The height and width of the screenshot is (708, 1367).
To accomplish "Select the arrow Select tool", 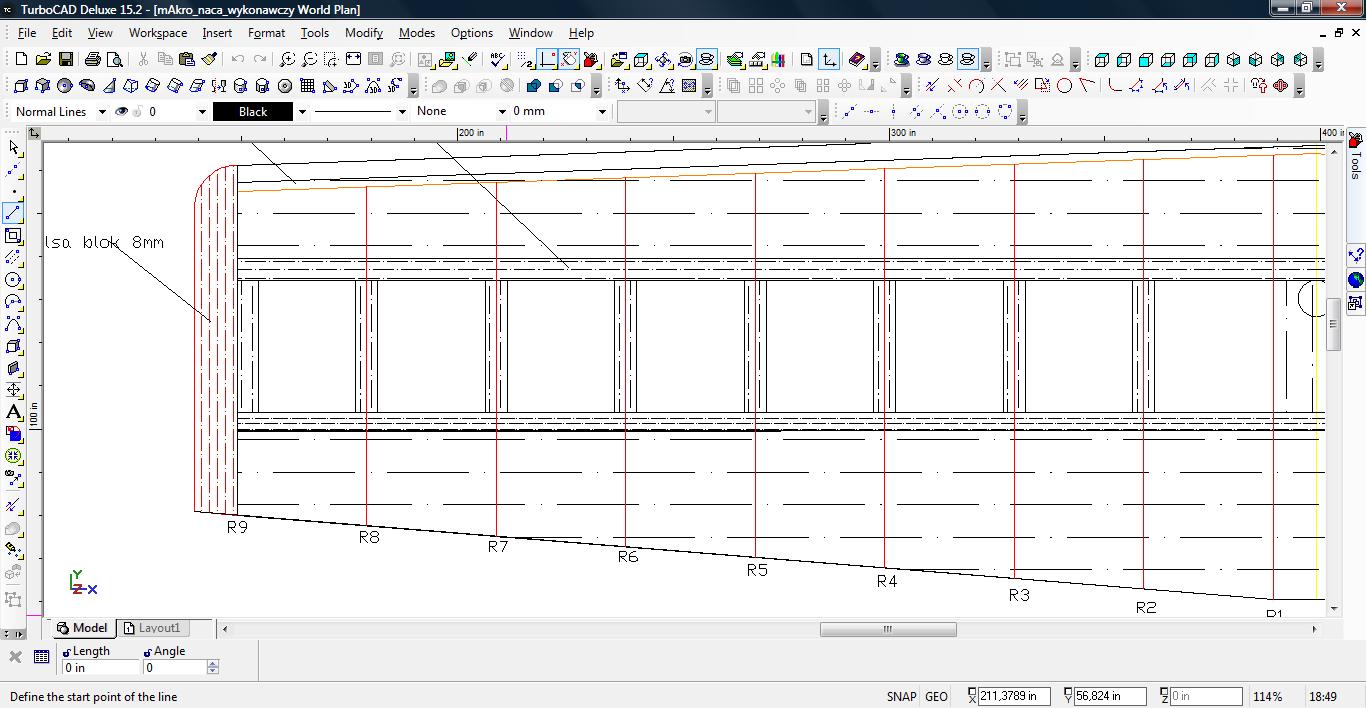I will tap(13, 147).
